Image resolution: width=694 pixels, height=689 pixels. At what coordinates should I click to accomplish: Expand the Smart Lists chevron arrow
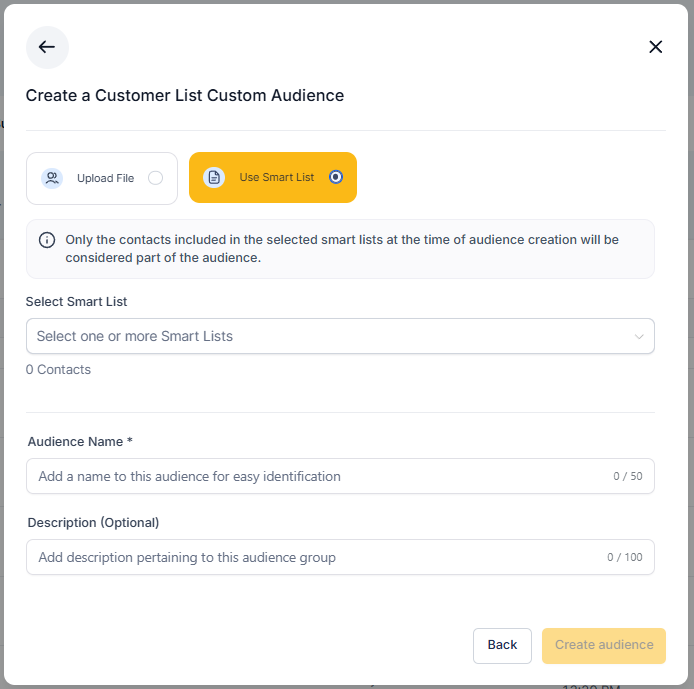click(640, 337)
